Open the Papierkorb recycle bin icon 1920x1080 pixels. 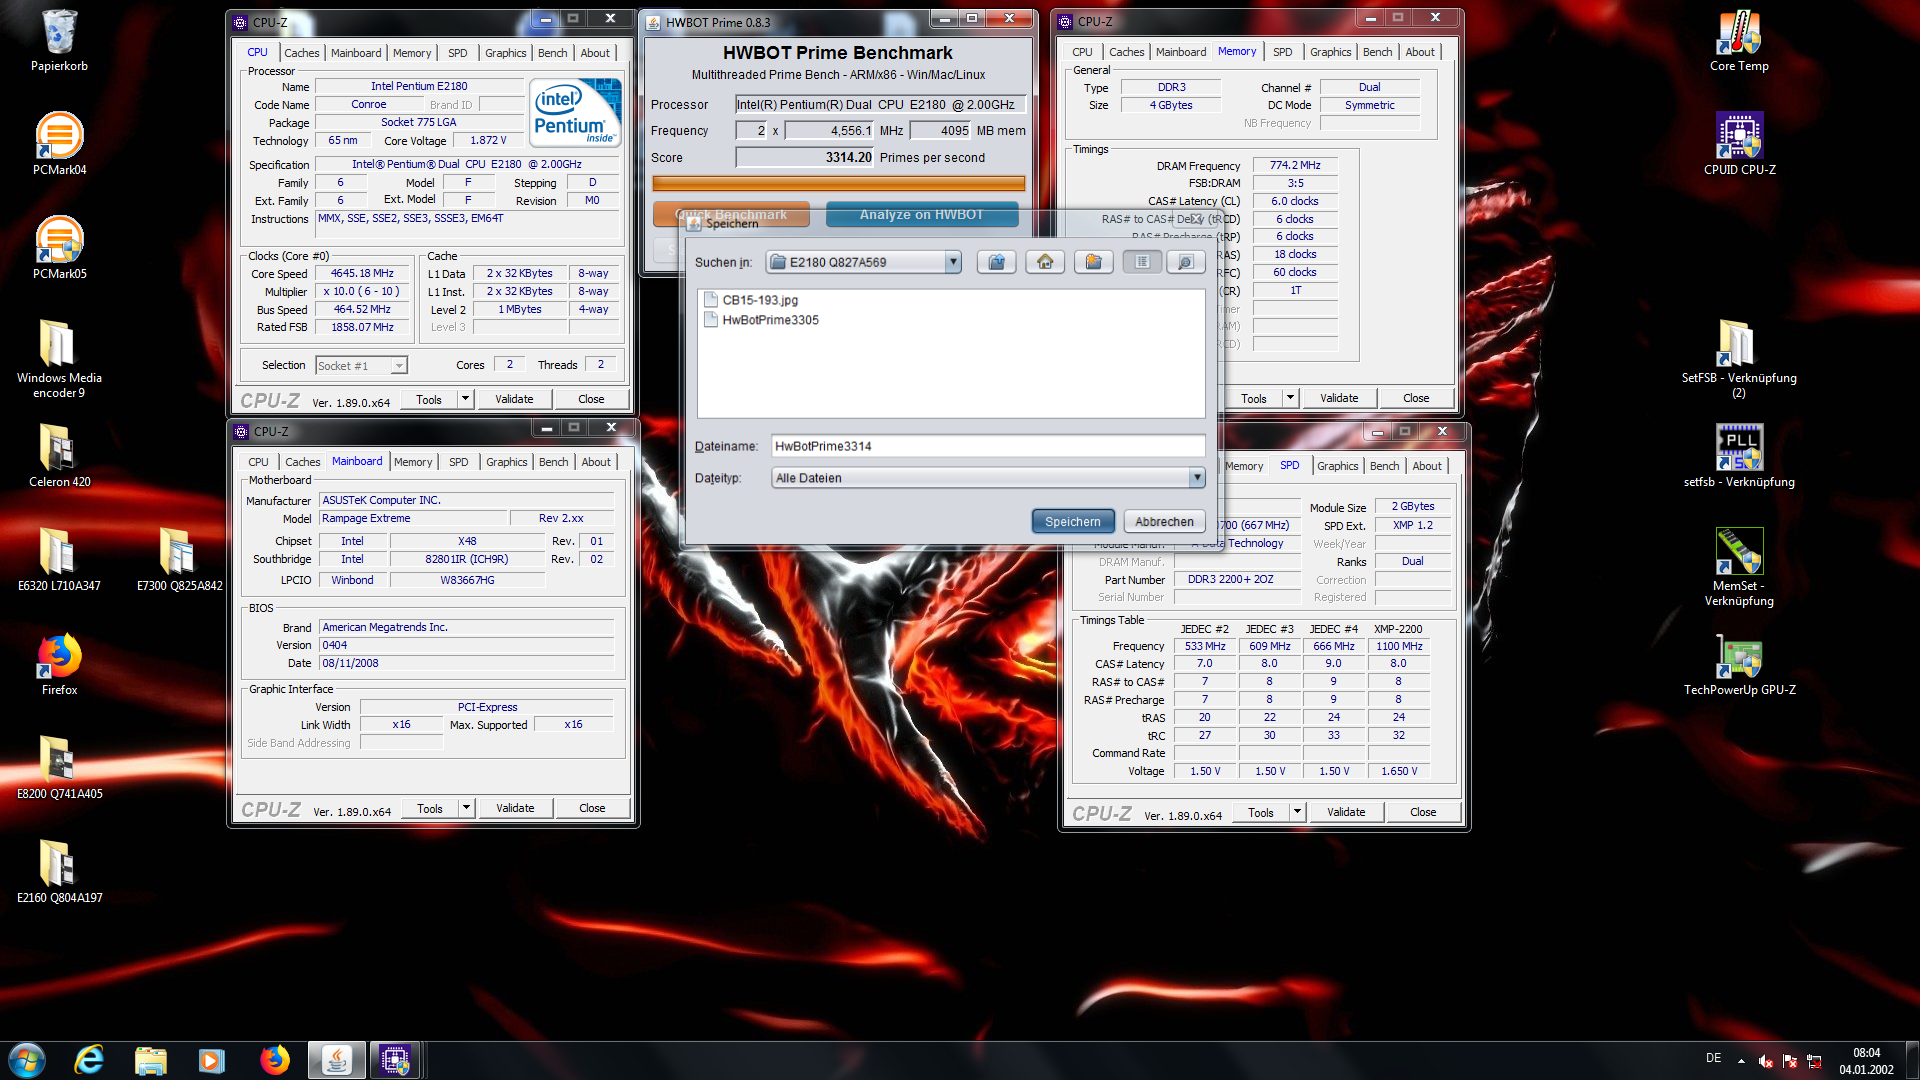click(x=59, y=41)
